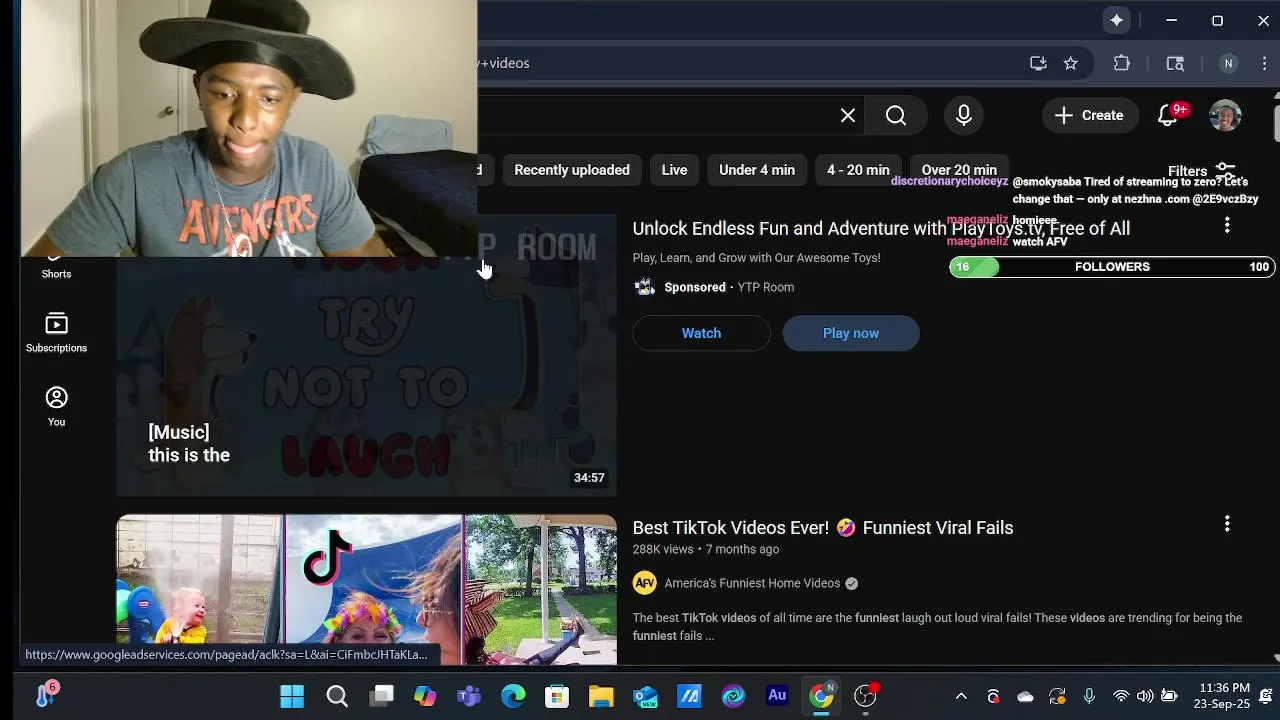This screenshot has width=1280, height=720.
Task: Open File Explorer from taskbar
Action: [601, 696]
